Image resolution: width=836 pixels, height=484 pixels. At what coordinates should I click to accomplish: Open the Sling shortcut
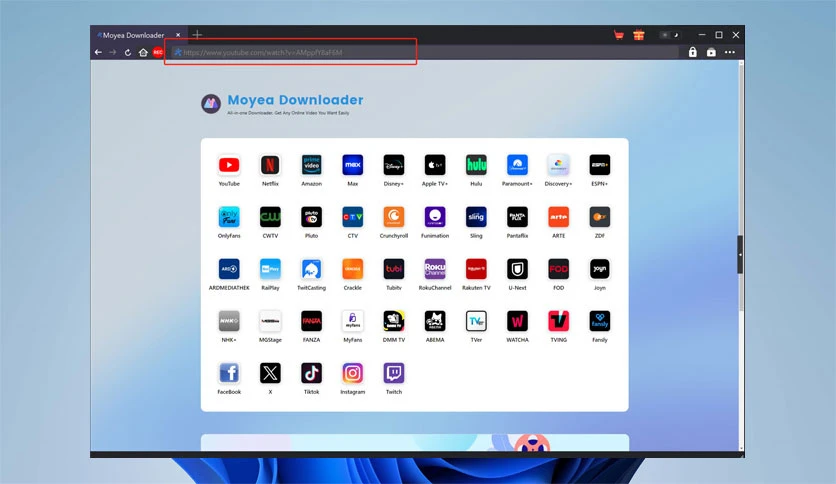pos(476,217)
